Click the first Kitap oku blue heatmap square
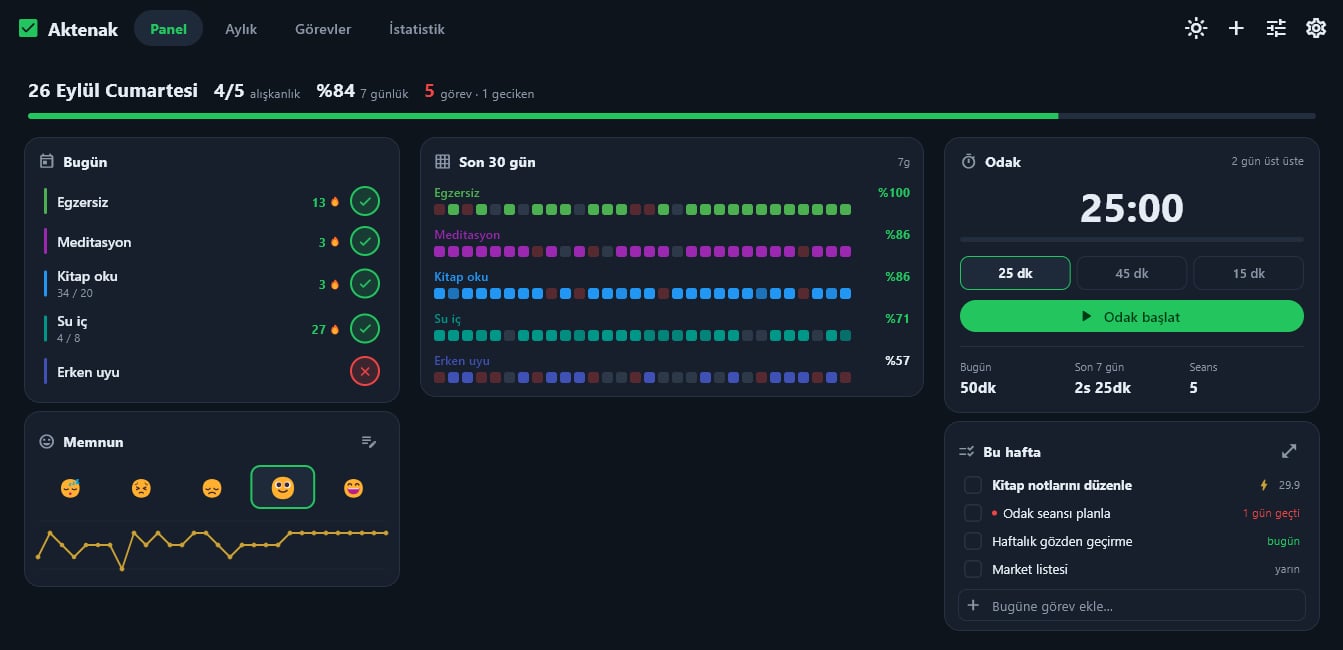The width and height of the screenshot is (1343, 650). click(x=440, y=294)
